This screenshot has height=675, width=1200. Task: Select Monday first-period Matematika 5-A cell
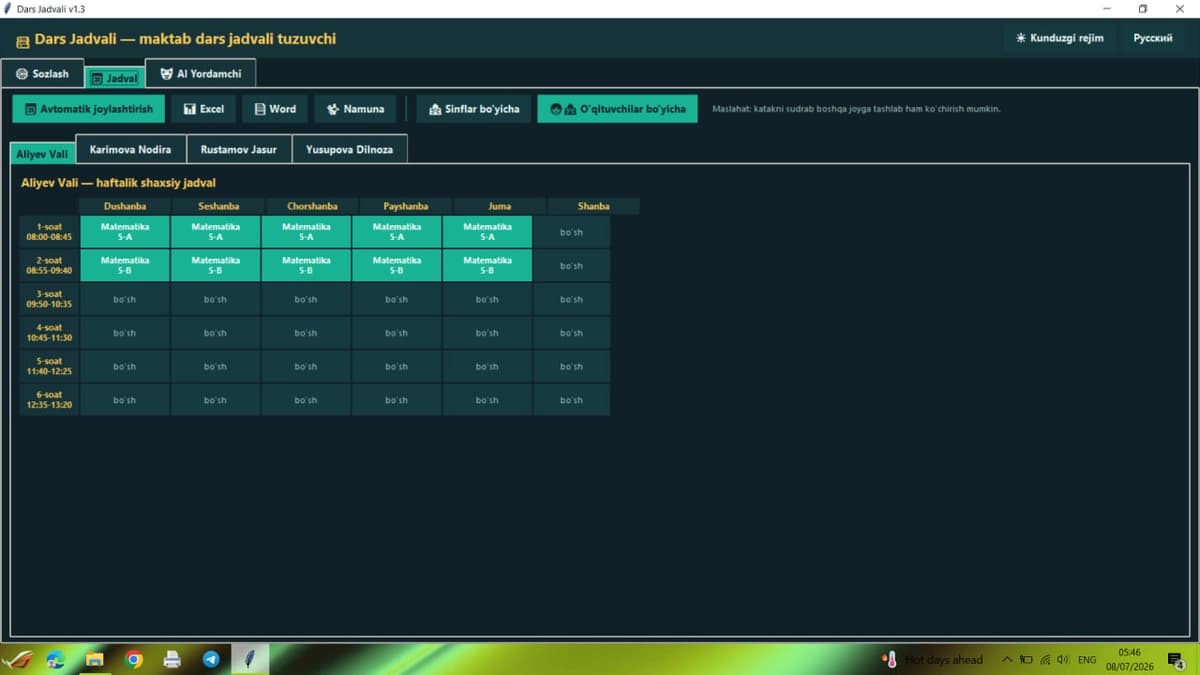tap(125, 232)
